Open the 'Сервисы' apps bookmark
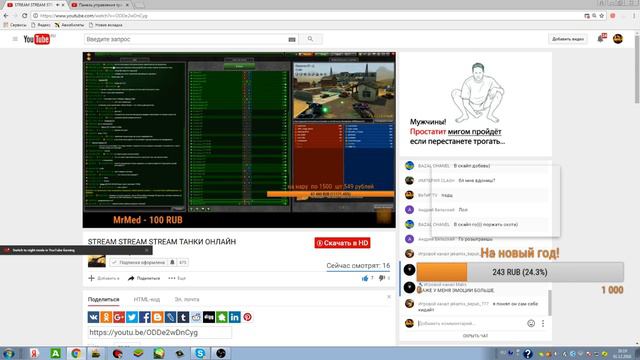Image resolution: width=640 pixels, height=360 pixels. (15, 25)
